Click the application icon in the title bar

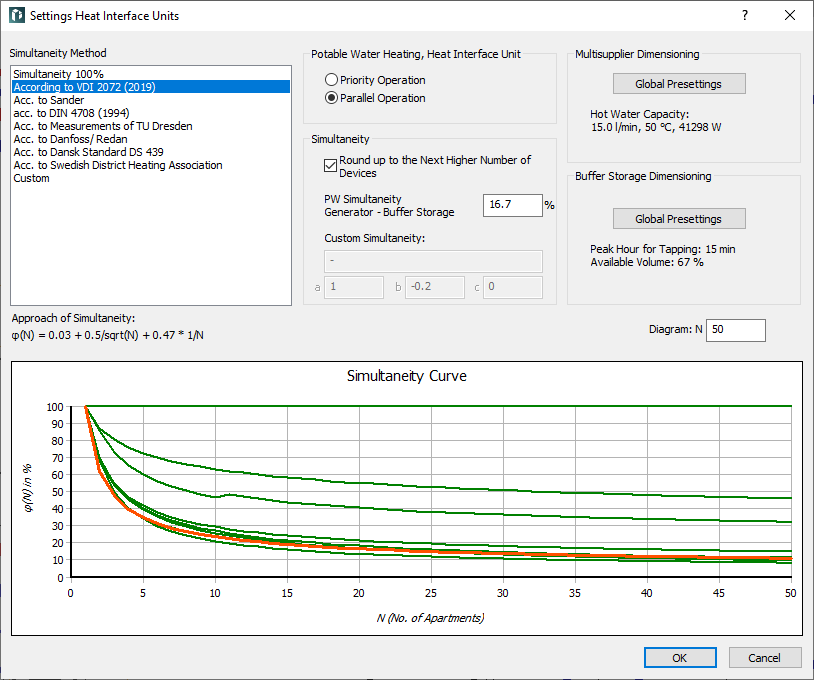click(x=17, y=15)
